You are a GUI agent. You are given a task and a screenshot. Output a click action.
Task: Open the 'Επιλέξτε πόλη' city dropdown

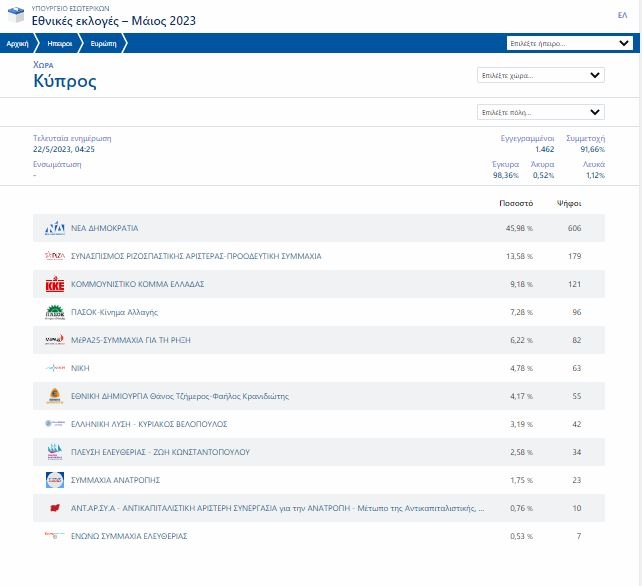coord(541,112)
